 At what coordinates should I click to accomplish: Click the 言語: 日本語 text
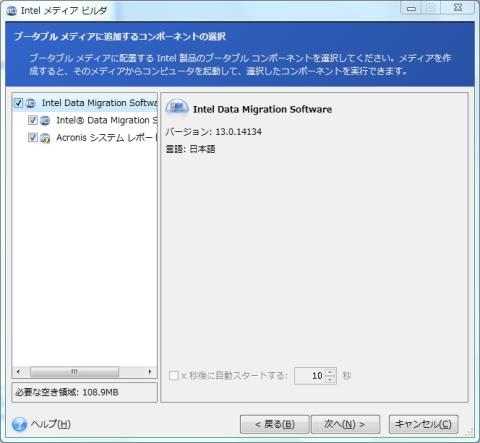click(x=190, y=149)
